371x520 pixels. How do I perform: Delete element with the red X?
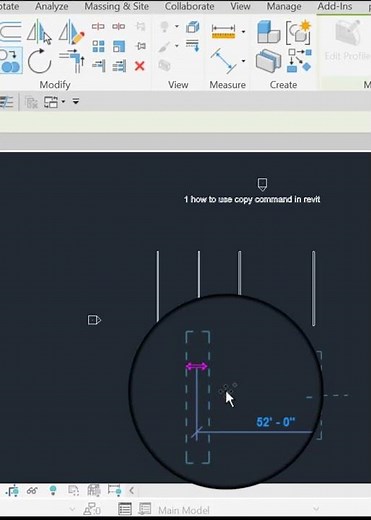tap(140, 66)
